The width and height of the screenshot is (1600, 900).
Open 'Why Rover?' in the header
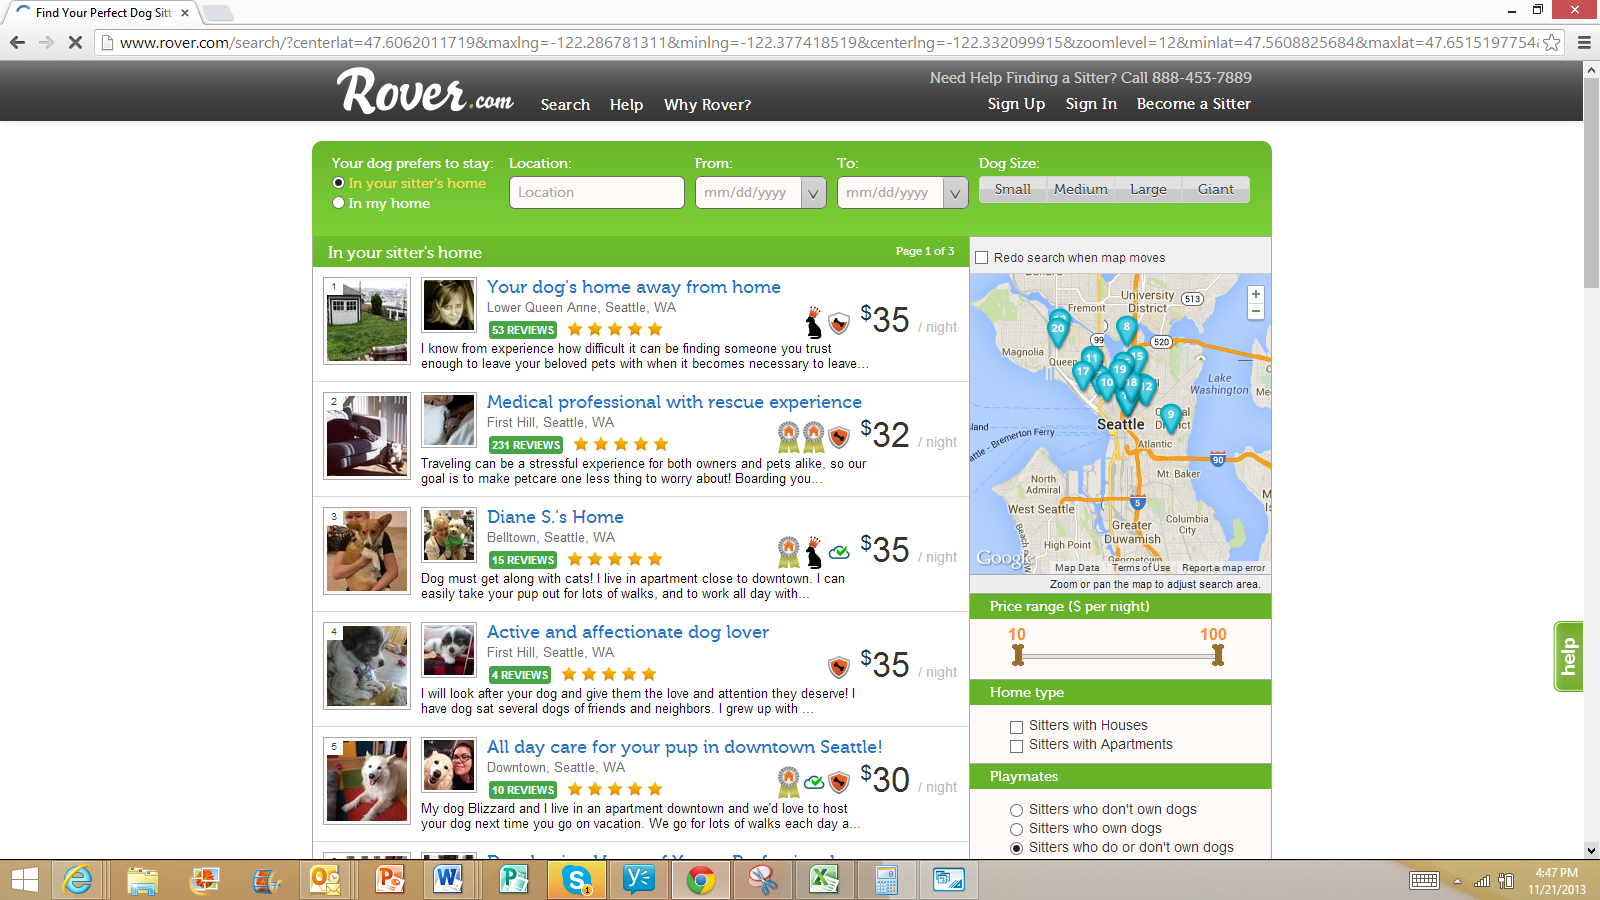(707, 105)
